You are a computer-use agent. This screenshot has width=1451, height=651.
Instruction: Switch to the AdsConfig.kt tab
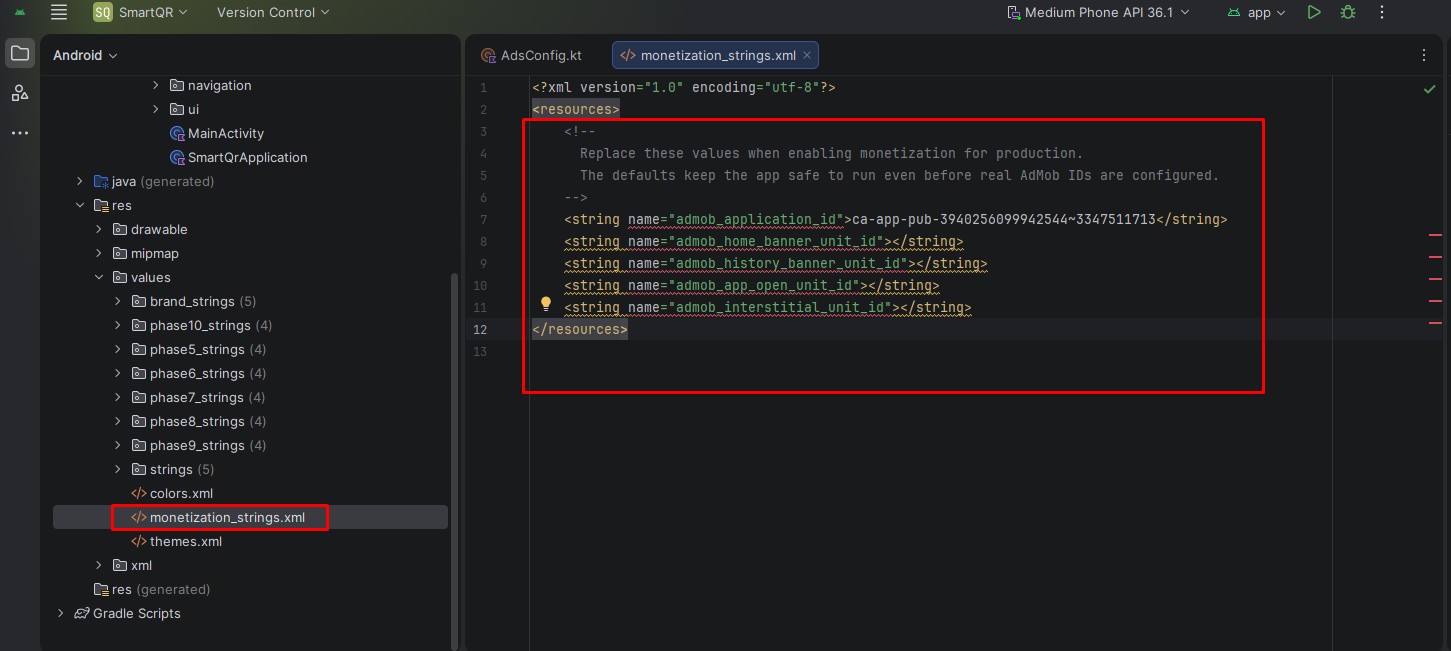[531, 55]
